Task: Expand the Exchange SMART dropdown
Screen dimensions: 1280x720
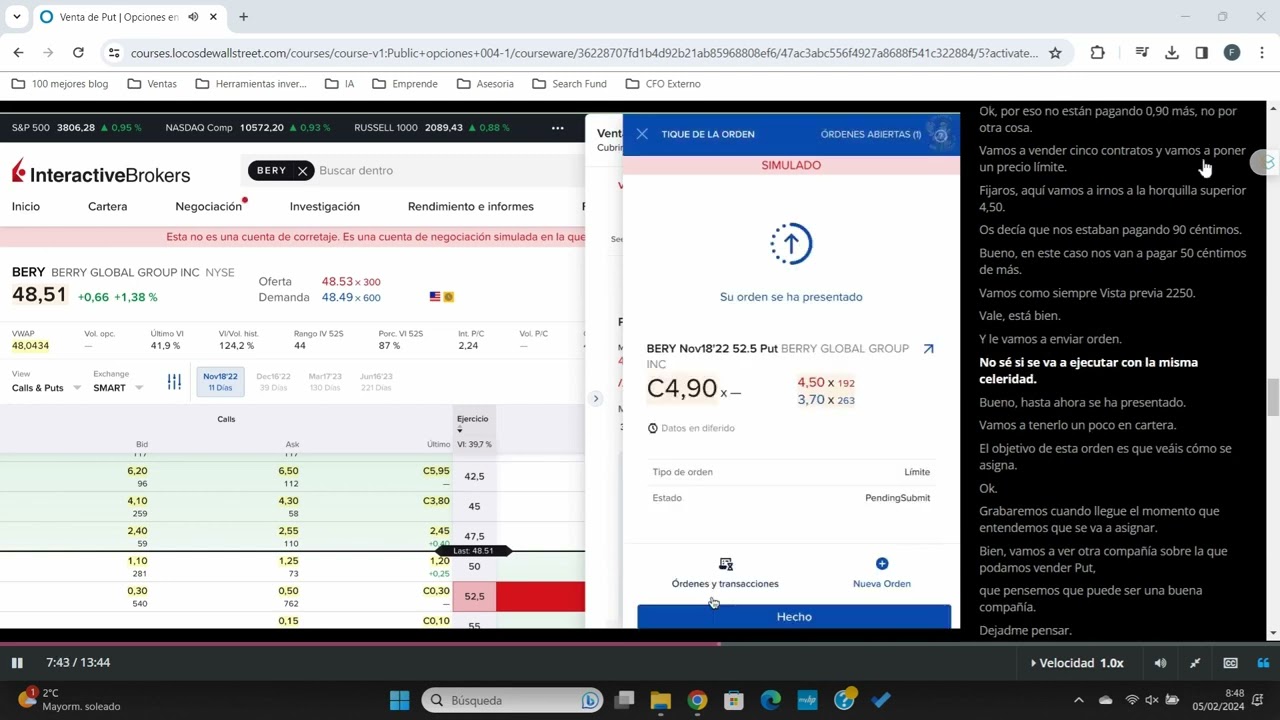Action: pos(118,388)
